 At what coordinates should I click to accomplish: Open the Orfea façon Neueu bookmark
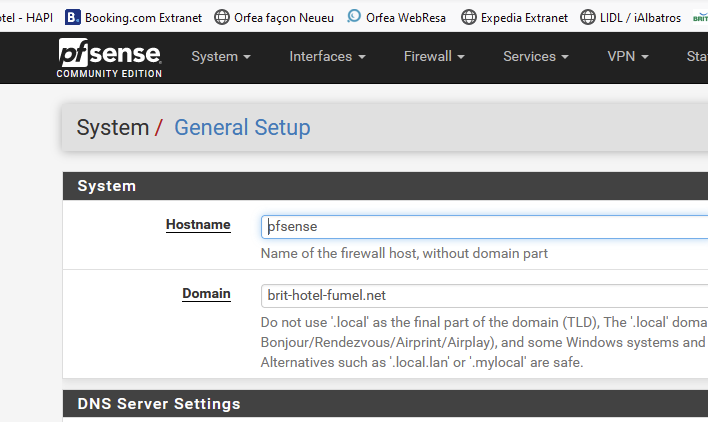point(274,18)
